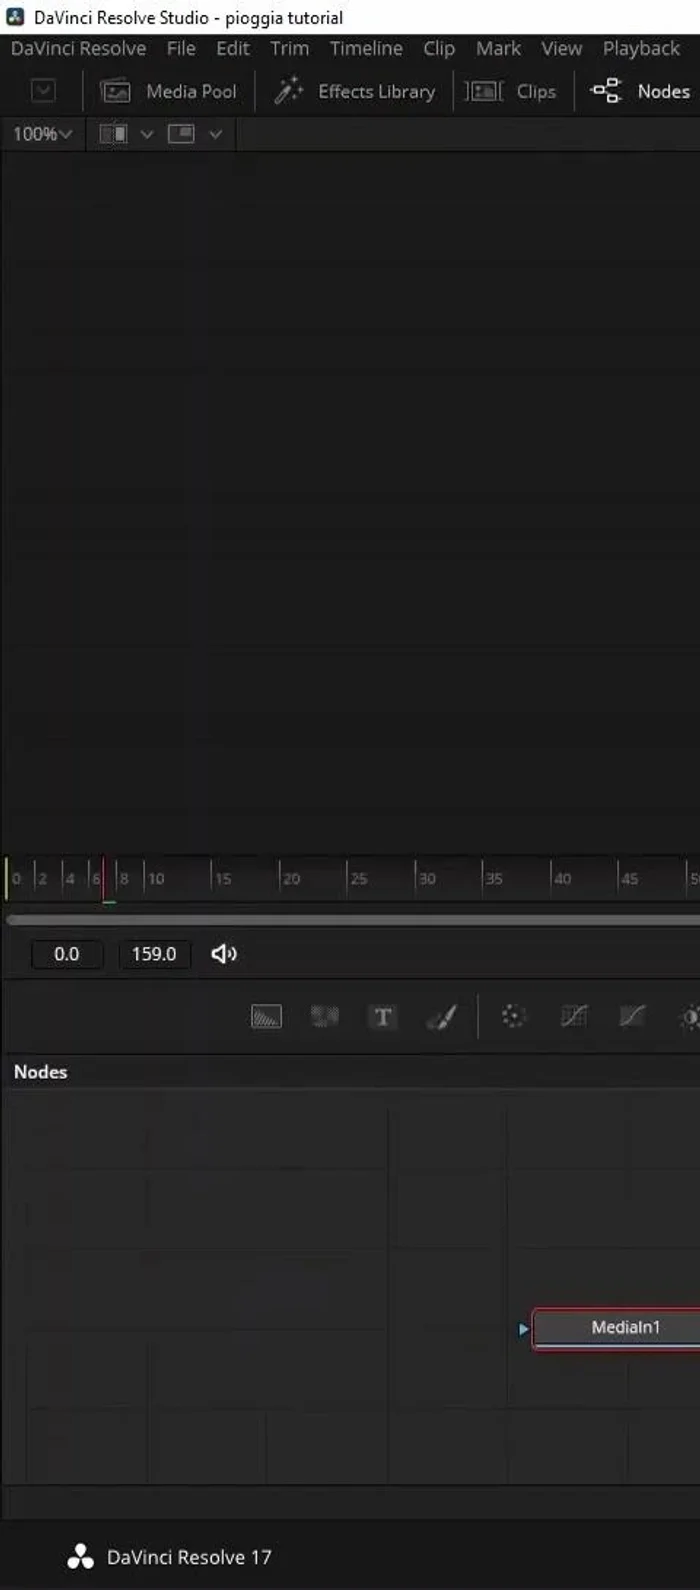Toggle the Clips panel button
The image size is (700, 1590).
[511, 91]
